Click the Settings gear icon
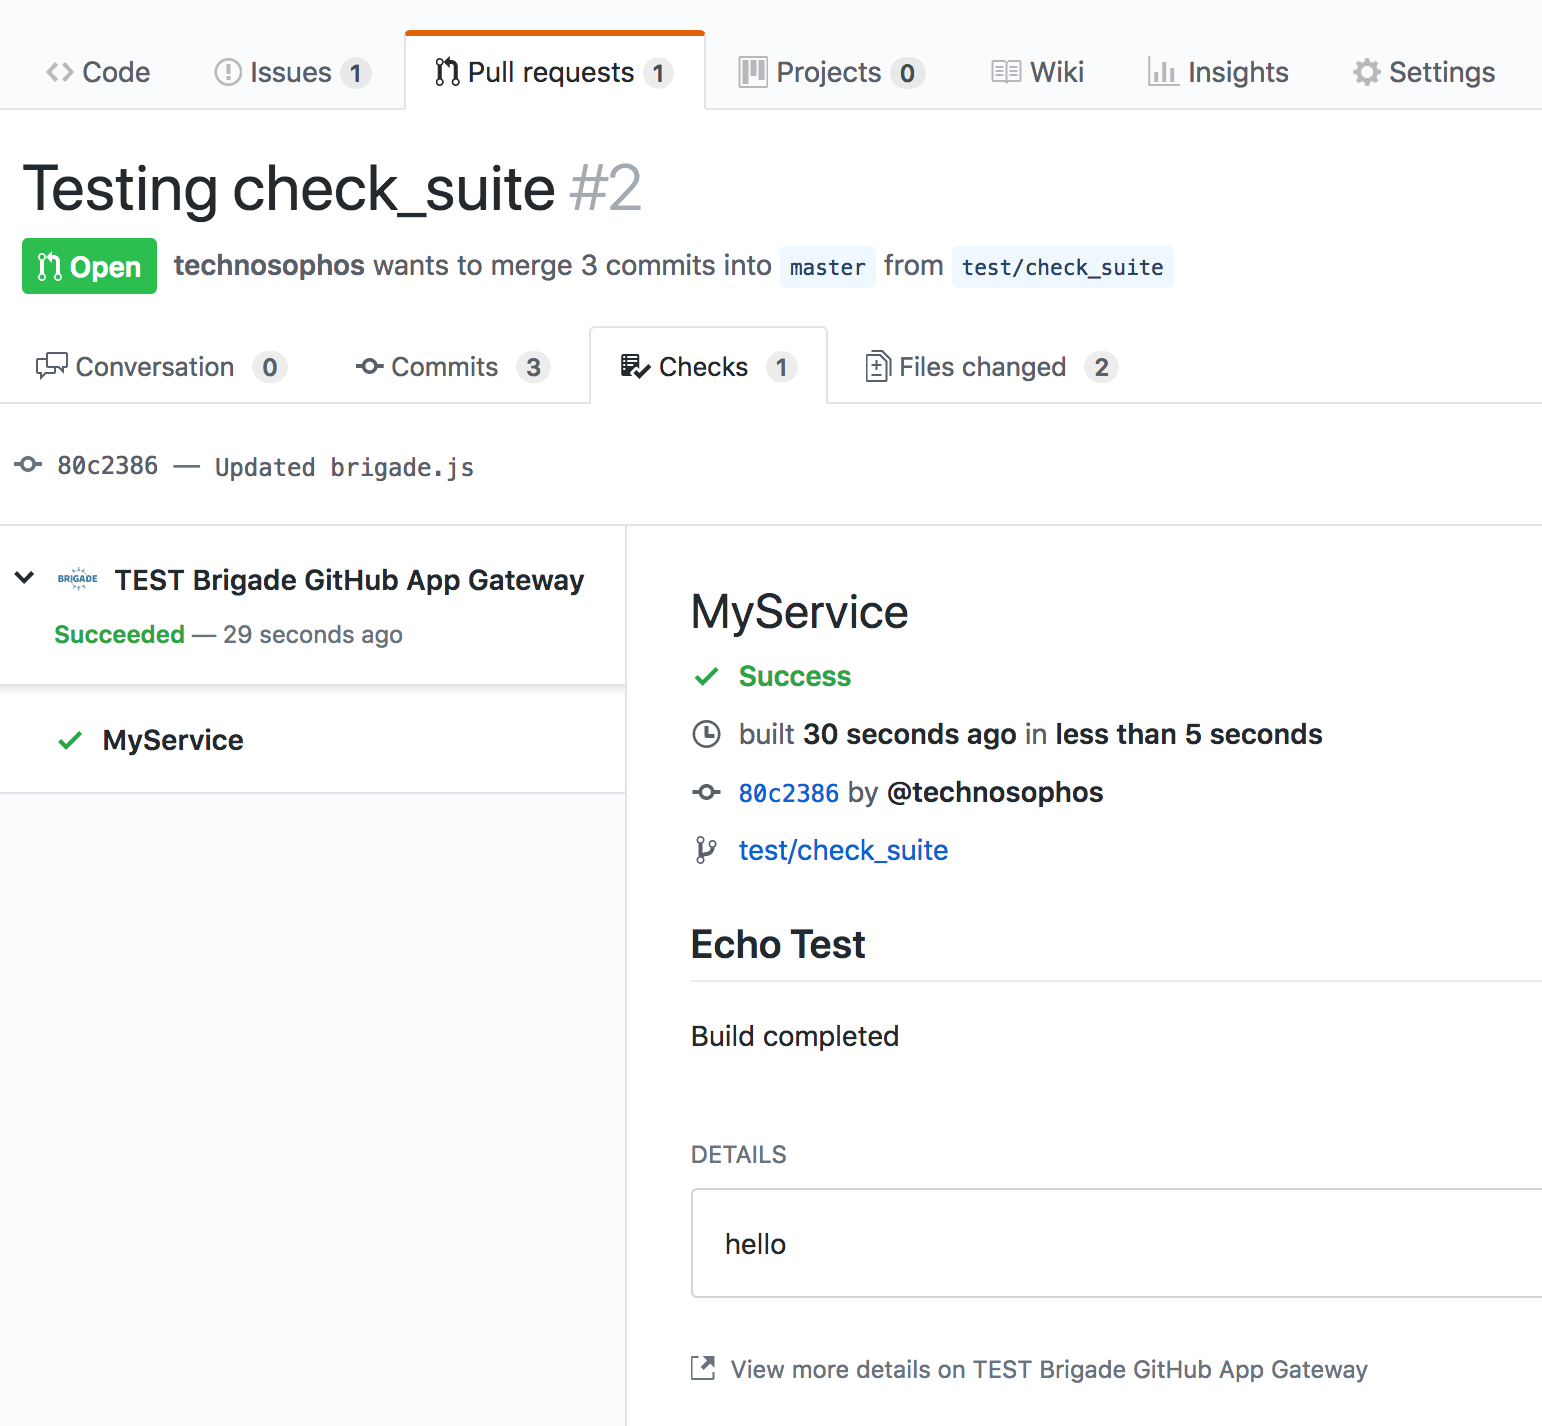This screenshot has width=1542, height=1426. pyautogui.click(x=1367, y=72)
